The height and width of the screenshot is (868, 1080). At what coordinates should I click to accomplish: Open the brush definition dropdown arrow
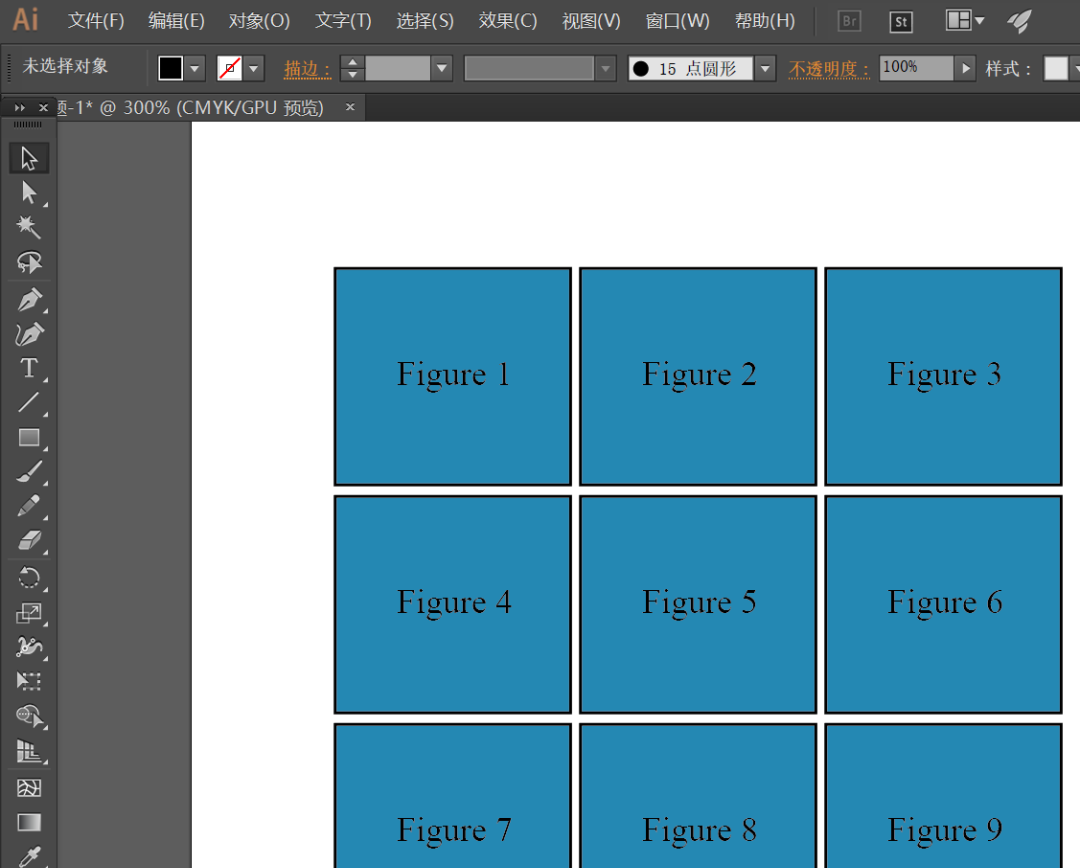(765, 68)
